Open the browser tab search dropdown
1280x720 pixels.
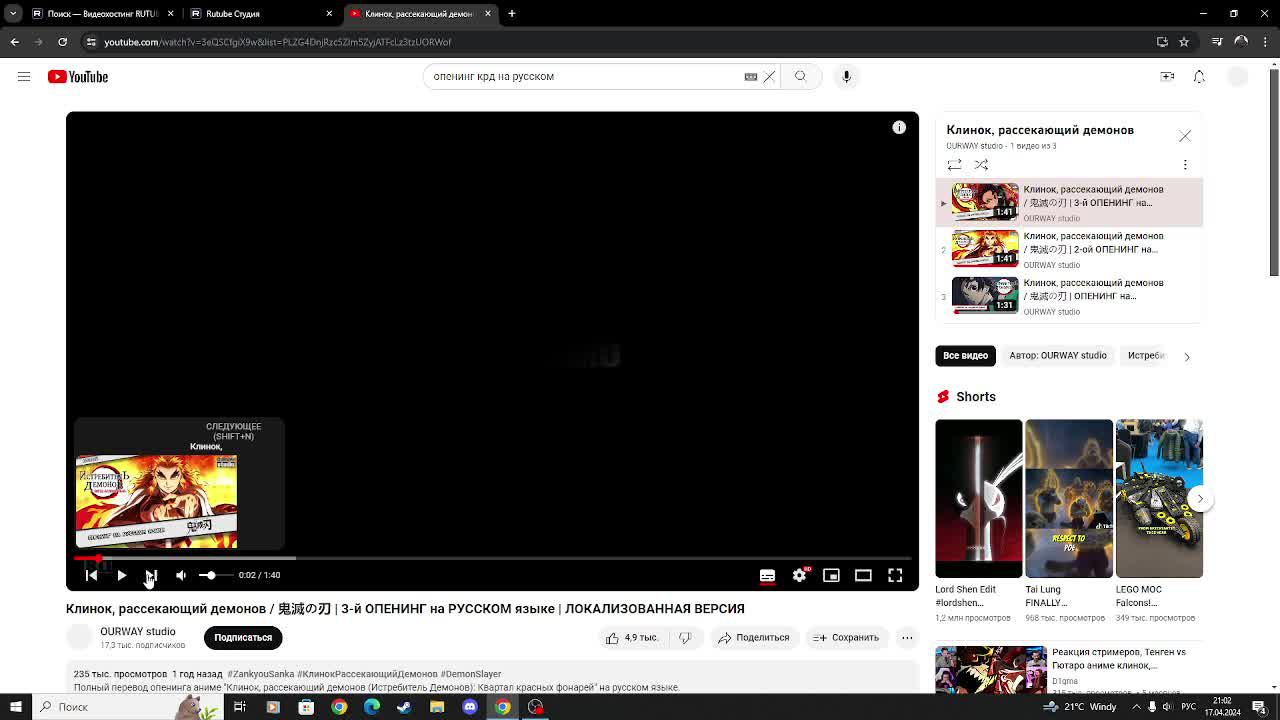click(x=14, y=14)
